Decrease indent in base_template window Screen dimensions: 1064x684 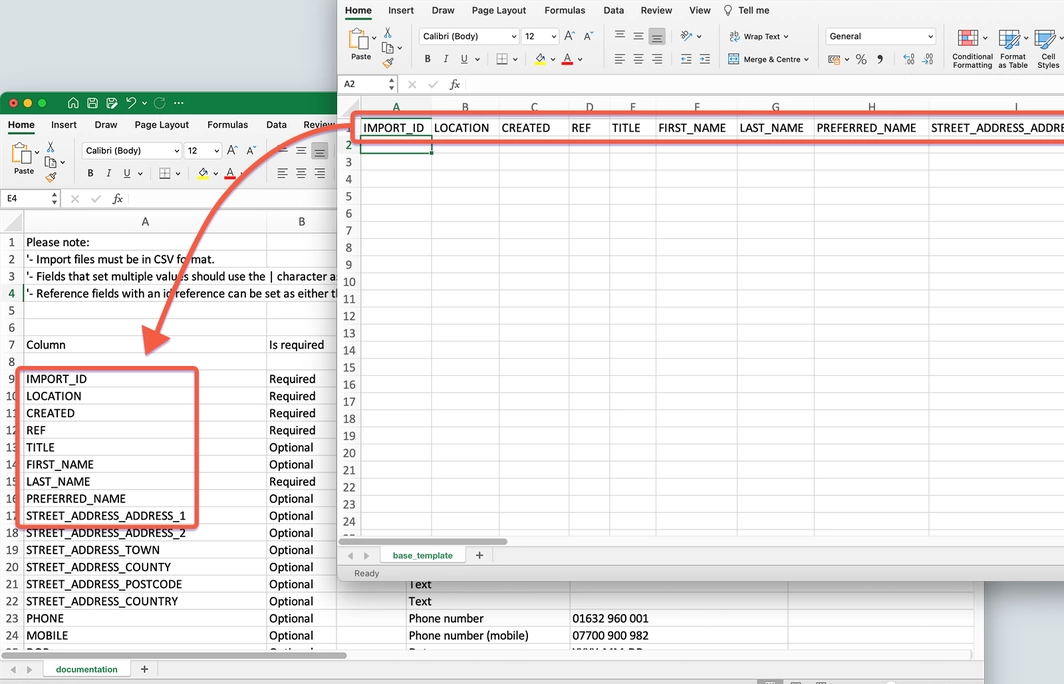coord(687,59)
